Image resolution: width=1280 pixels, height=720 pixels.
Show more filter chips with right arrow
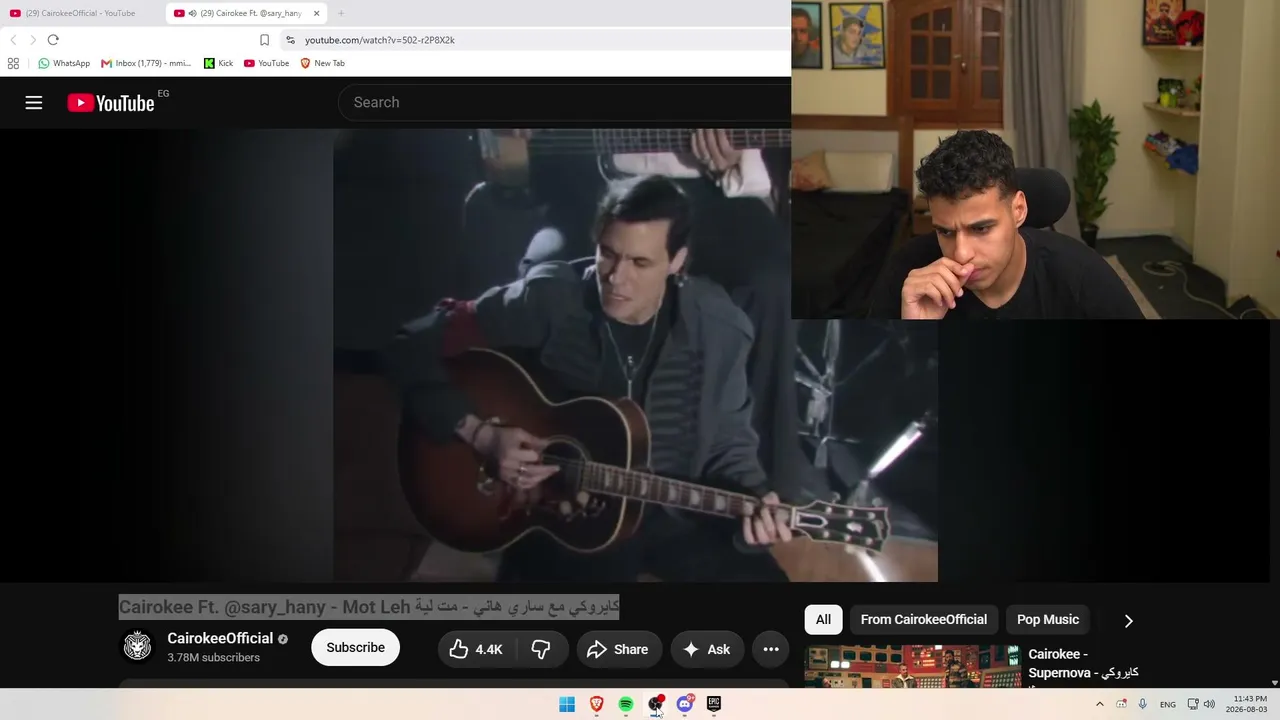coord(1128,620)
